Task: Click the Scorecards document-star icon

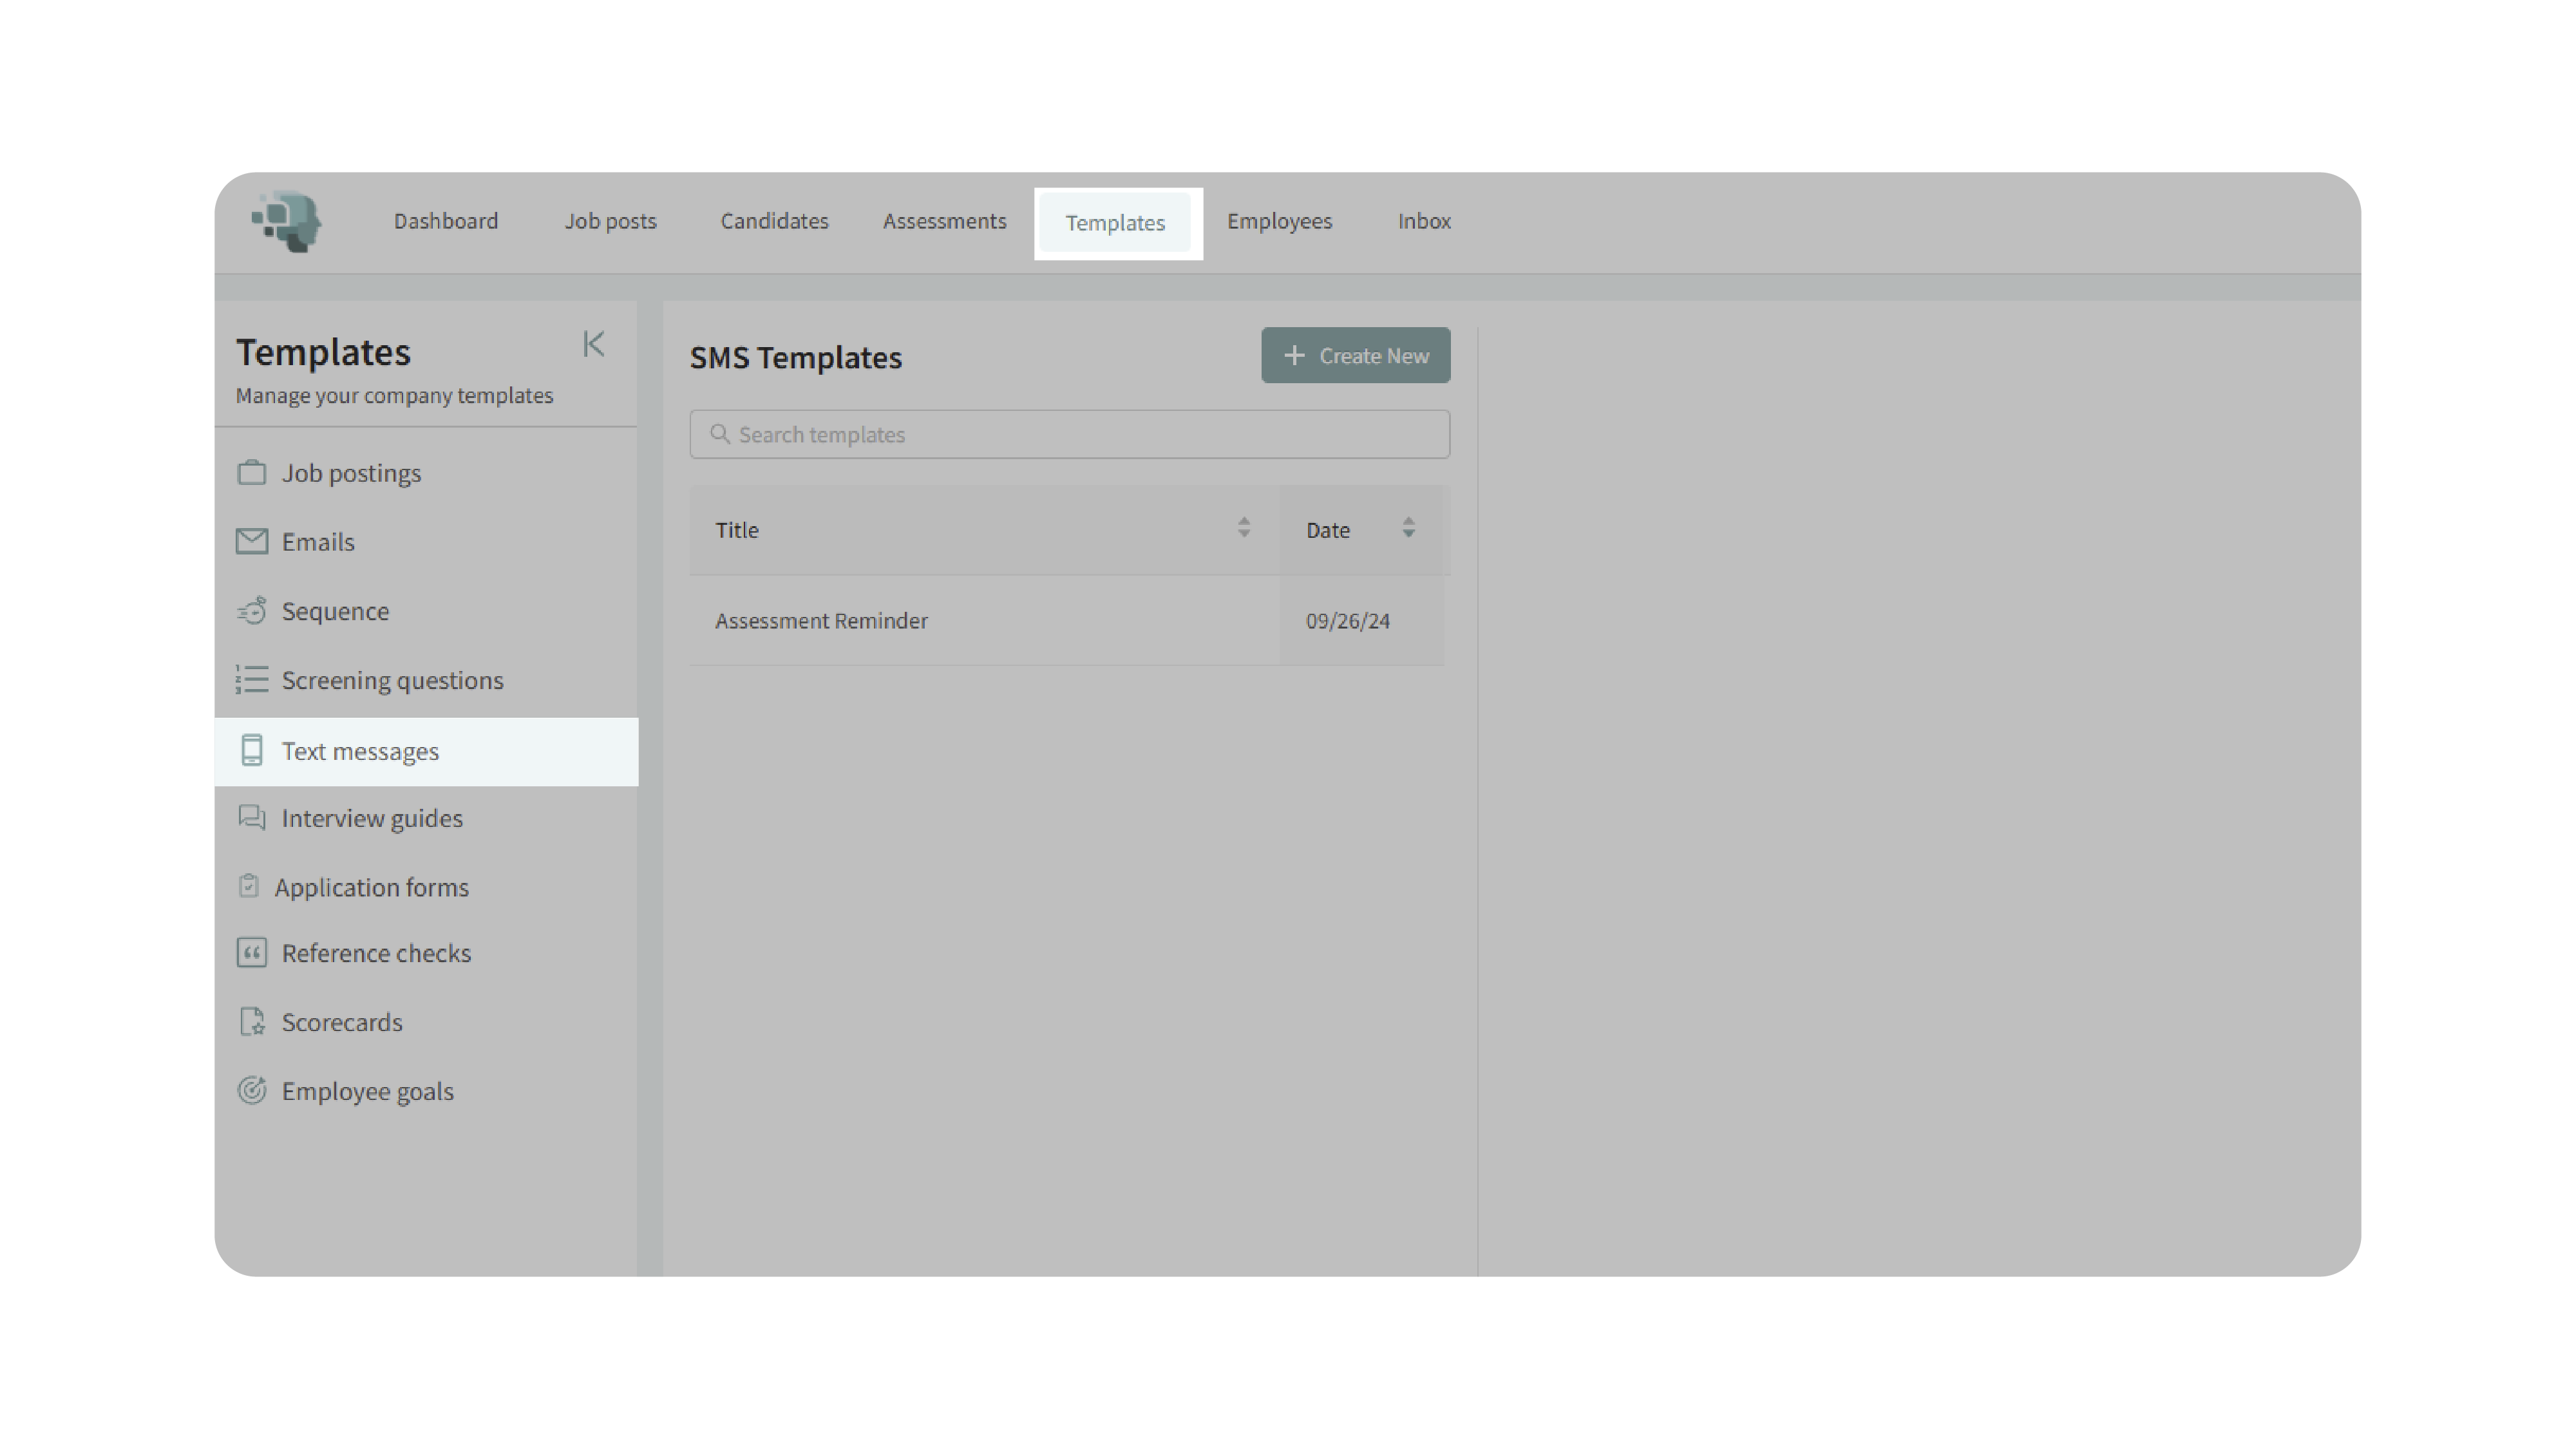Action: 252,1021
